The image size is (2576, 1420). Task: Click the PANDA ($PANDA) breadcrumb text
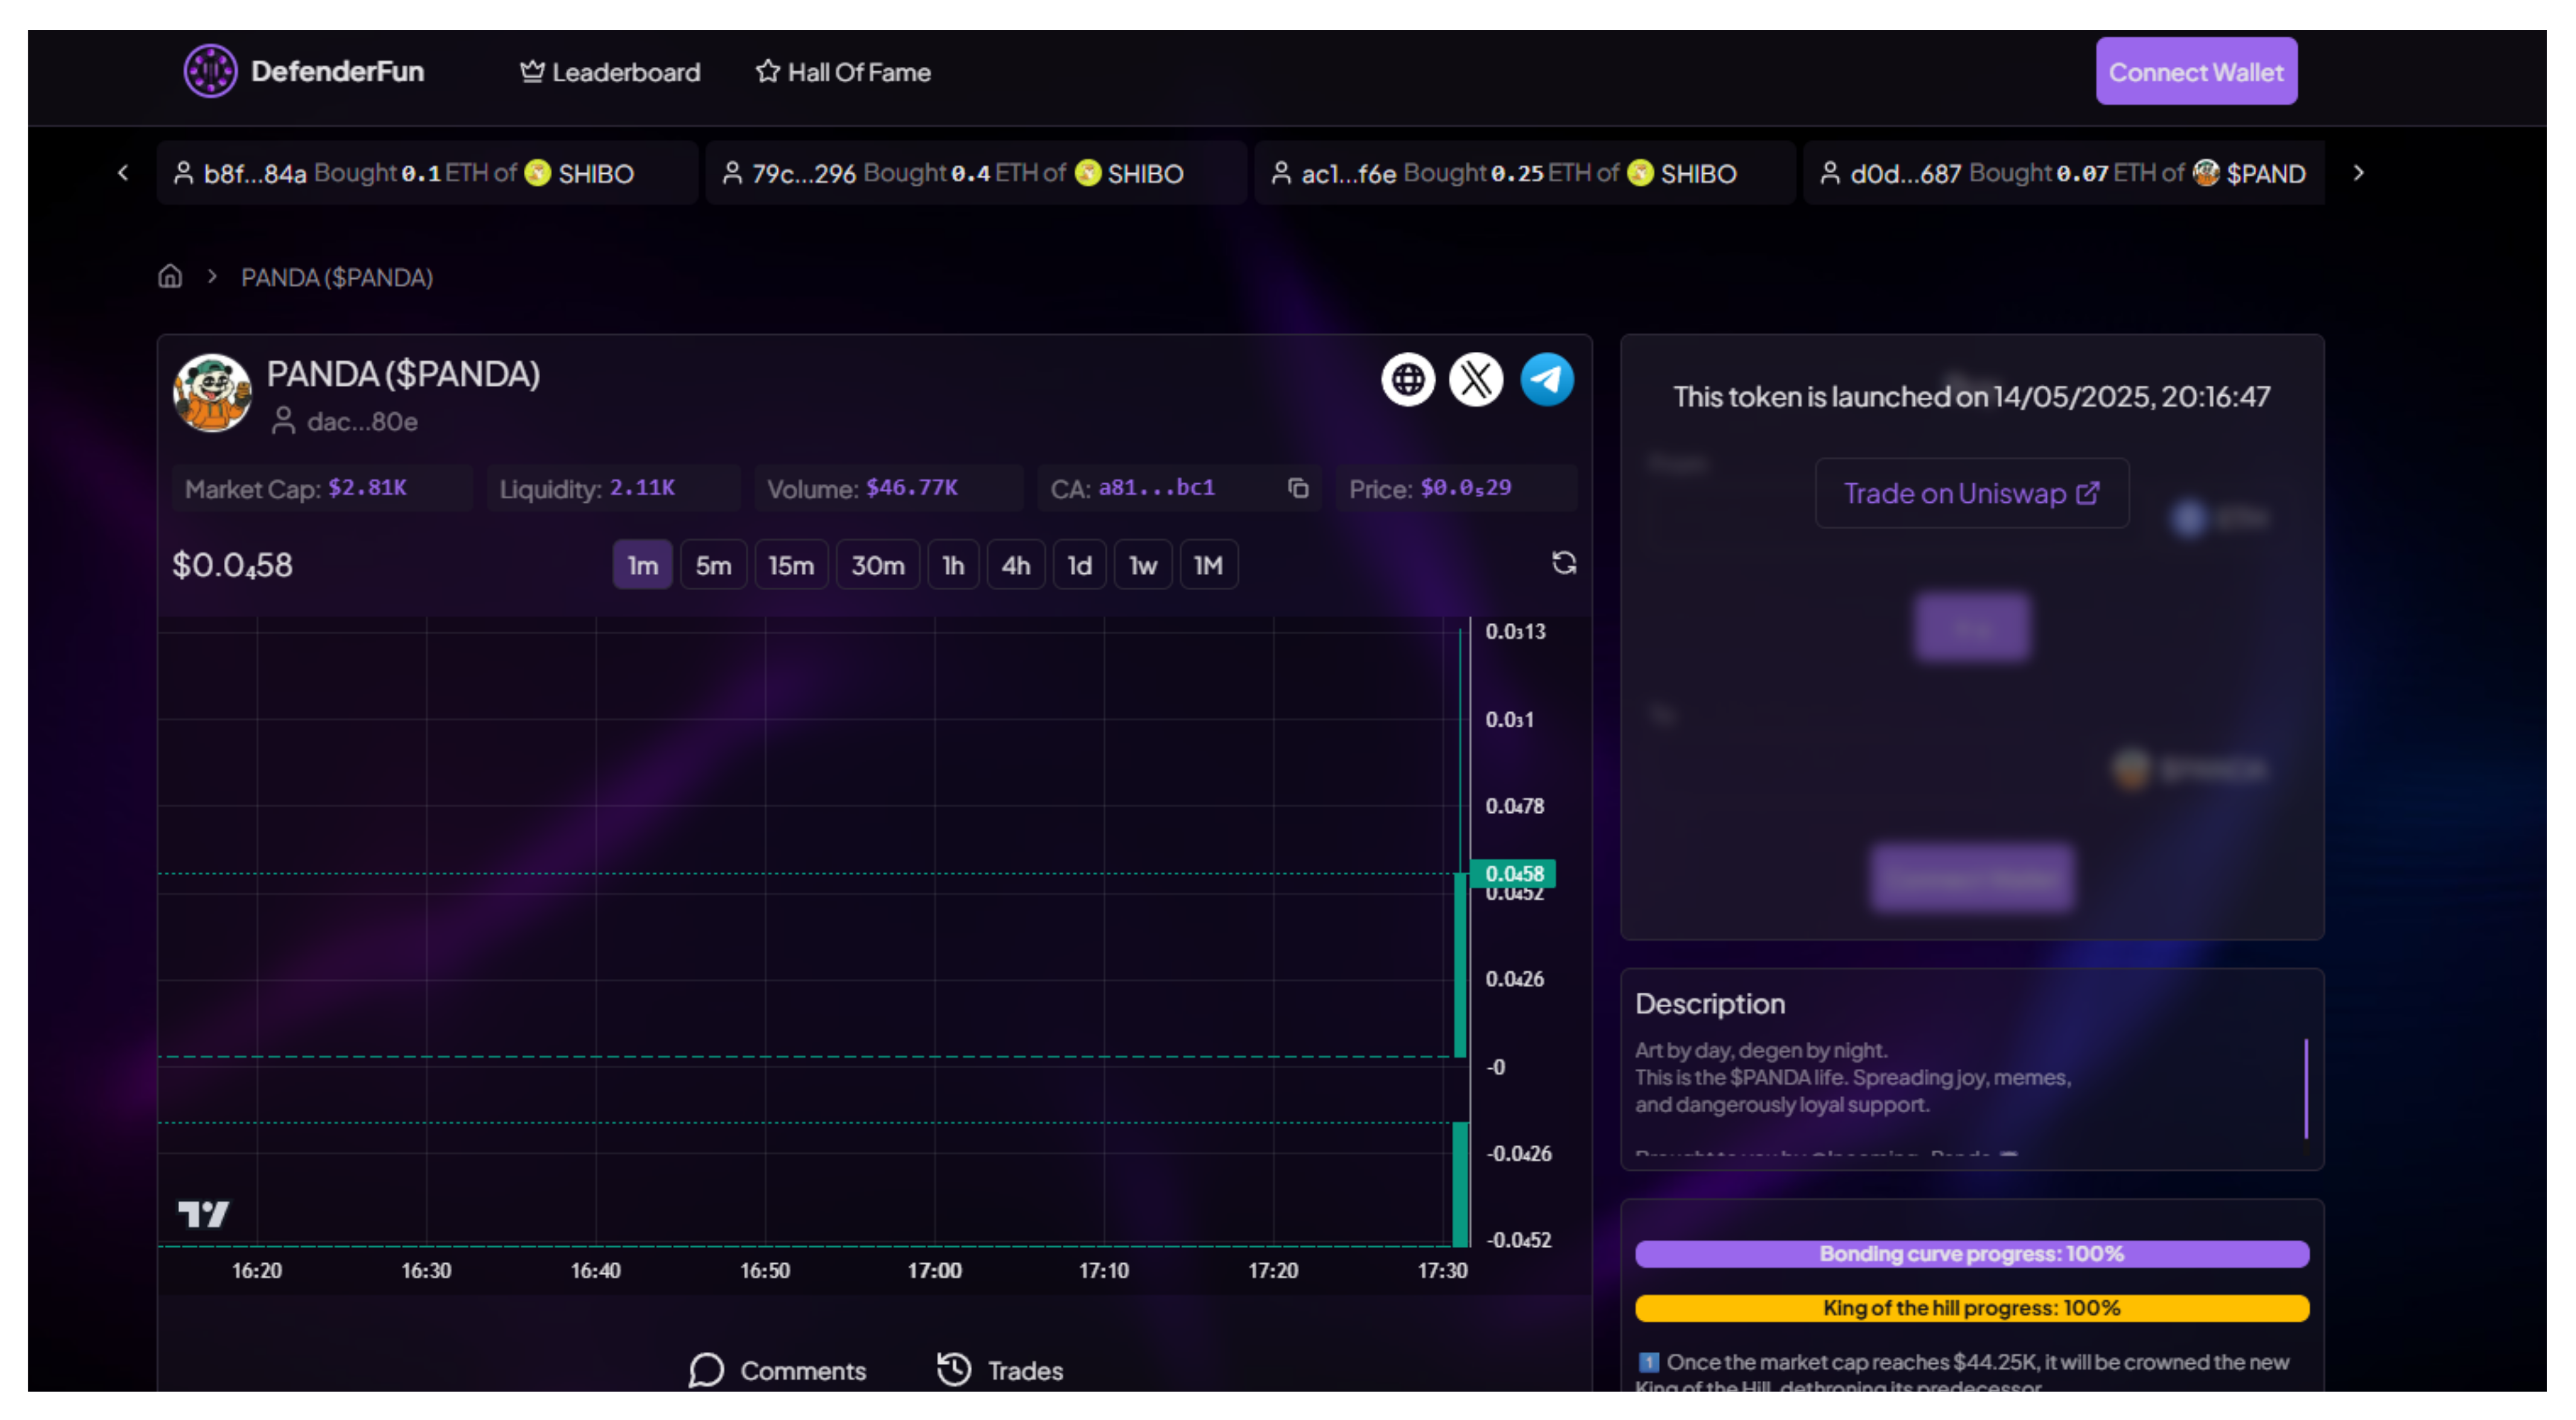point(337,277)
